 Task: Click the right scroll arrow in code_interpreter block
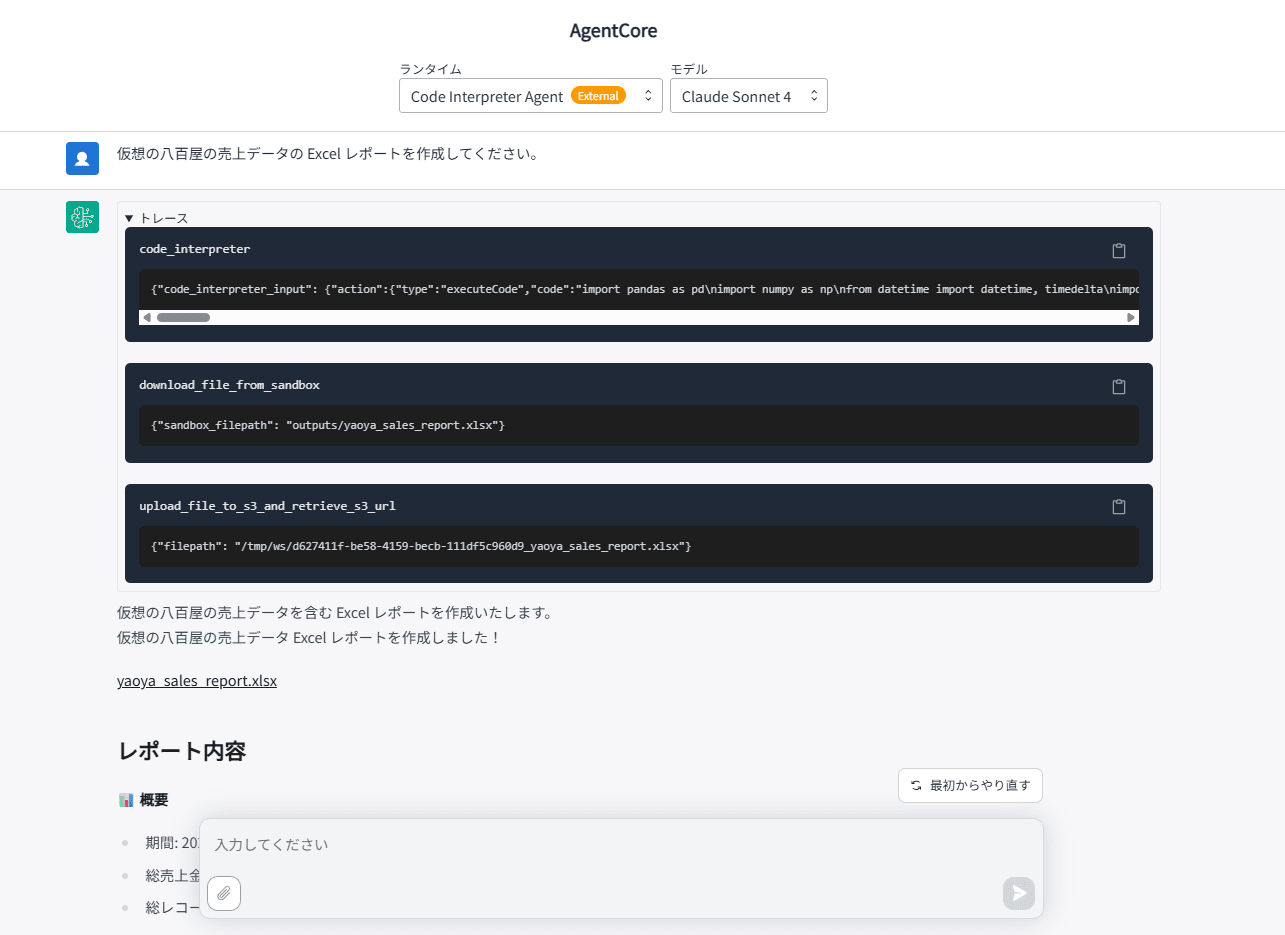[x=1131, y=317]
